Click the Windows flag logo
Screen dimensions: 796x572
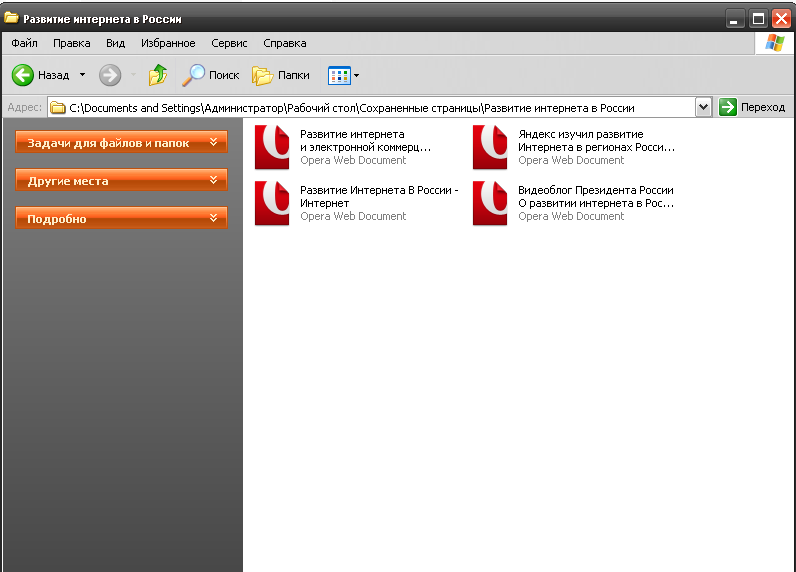pyautogui.click(x=775, y=43)
